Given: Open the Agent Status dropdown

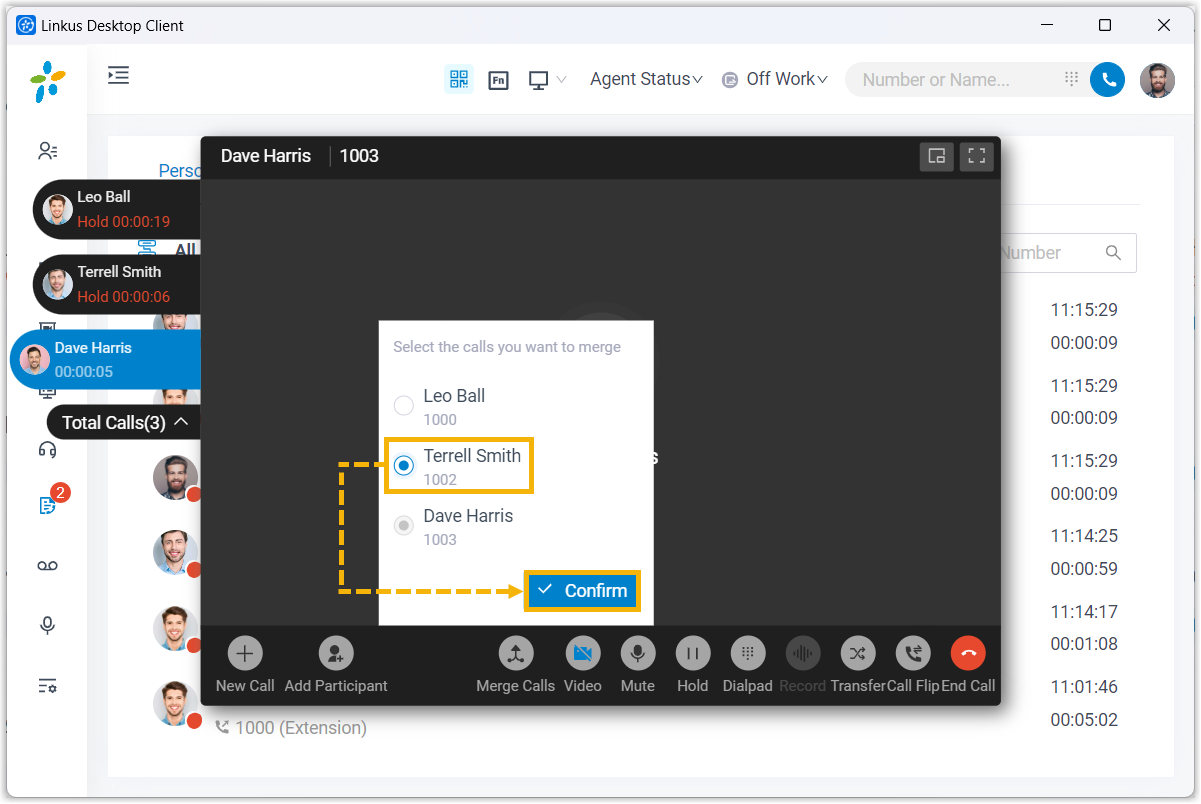Looking at the screenshot, I should (x=646, y=79).
